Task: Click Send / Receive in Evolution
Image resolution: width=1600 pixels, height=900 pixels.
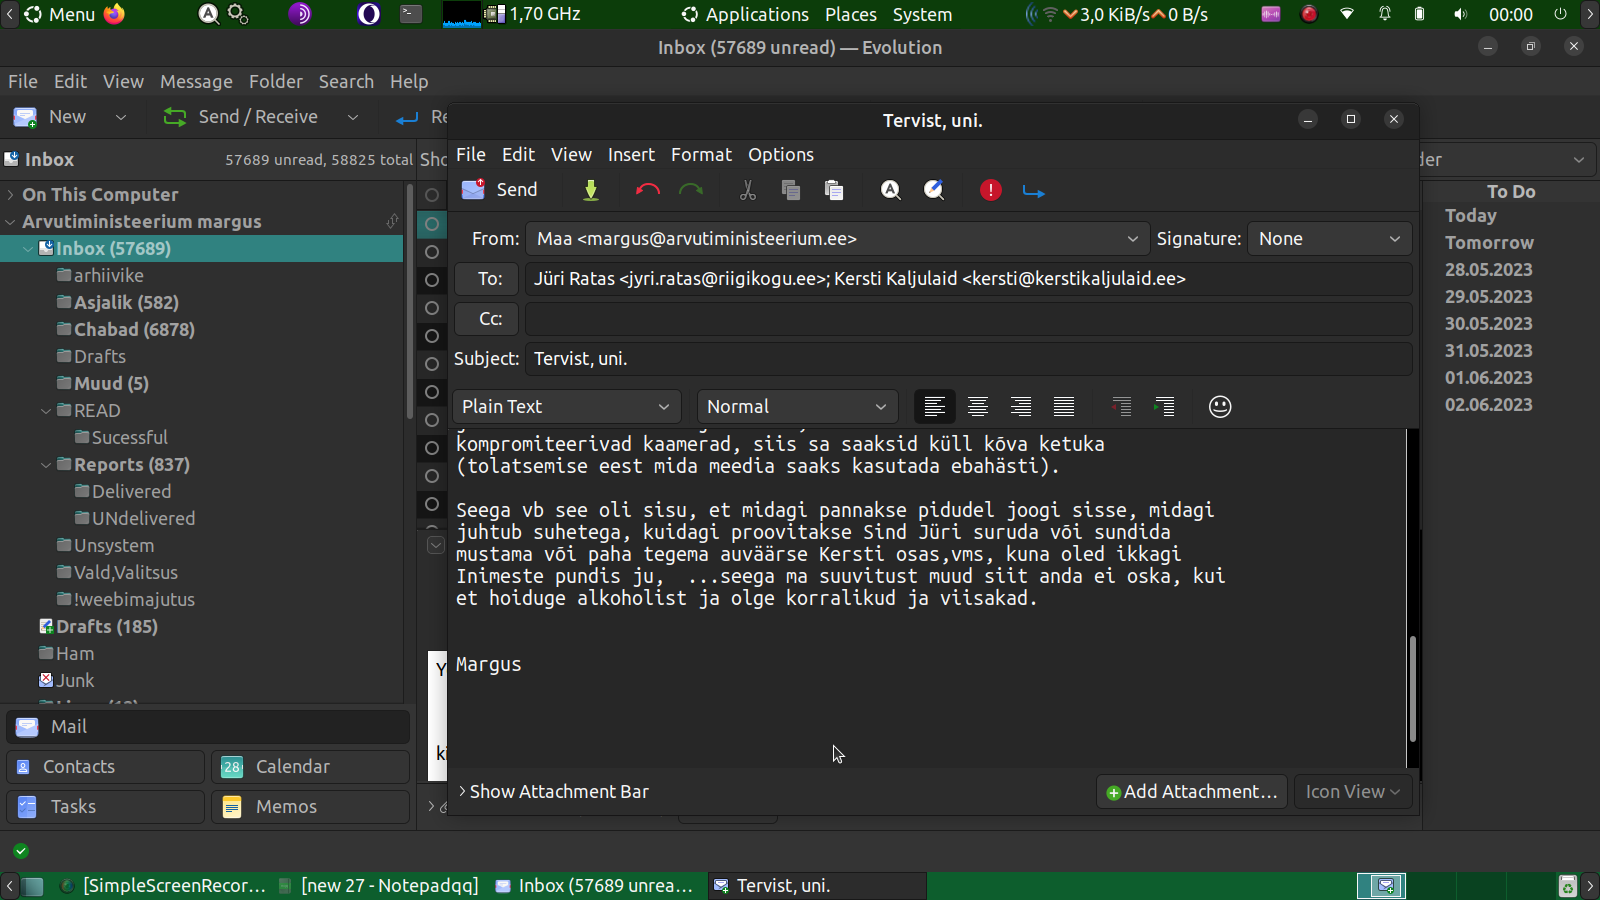Action: pyautogui.click(x=240, y=117)
